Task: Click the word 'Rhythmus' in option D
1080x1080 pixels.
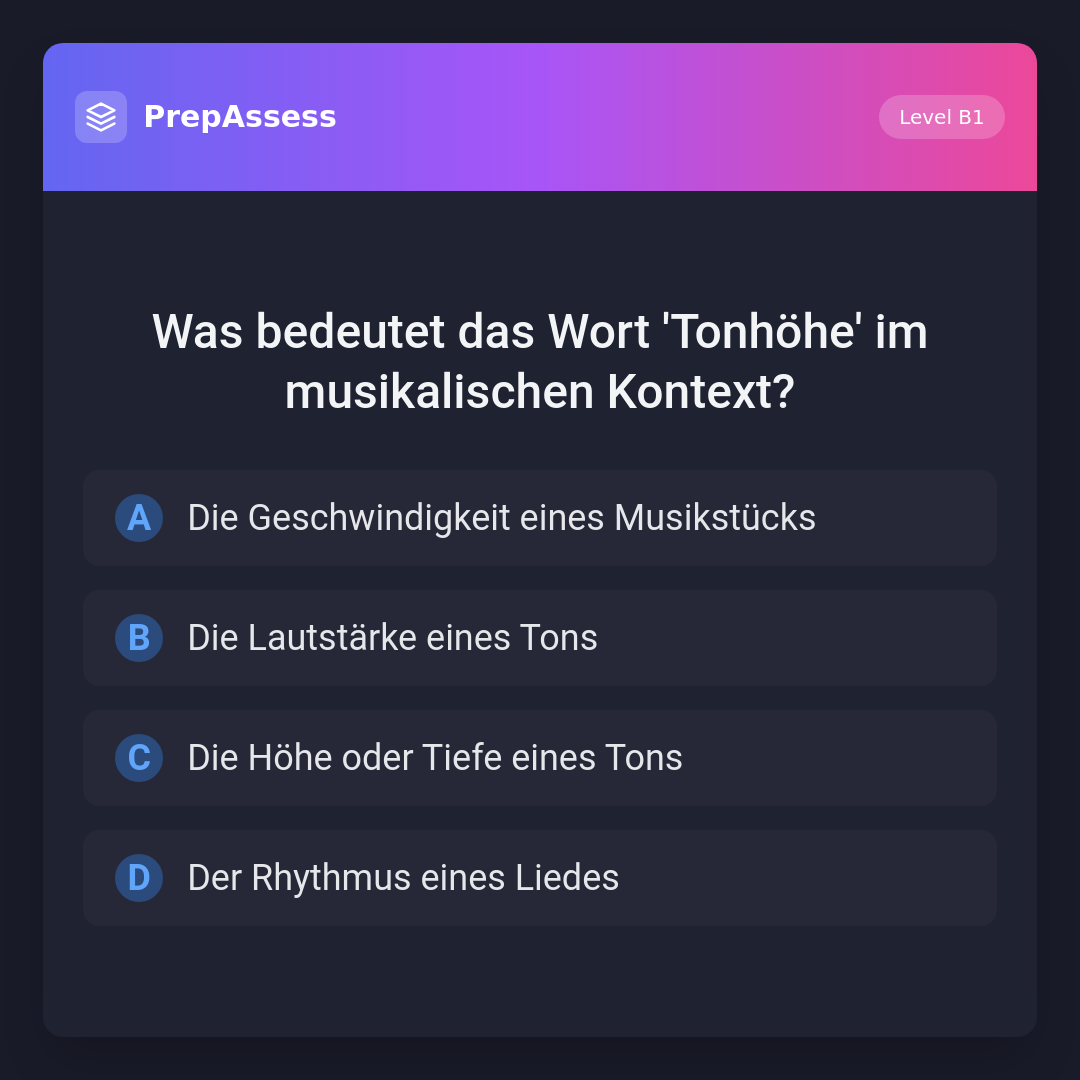Action: coord(330,878)
